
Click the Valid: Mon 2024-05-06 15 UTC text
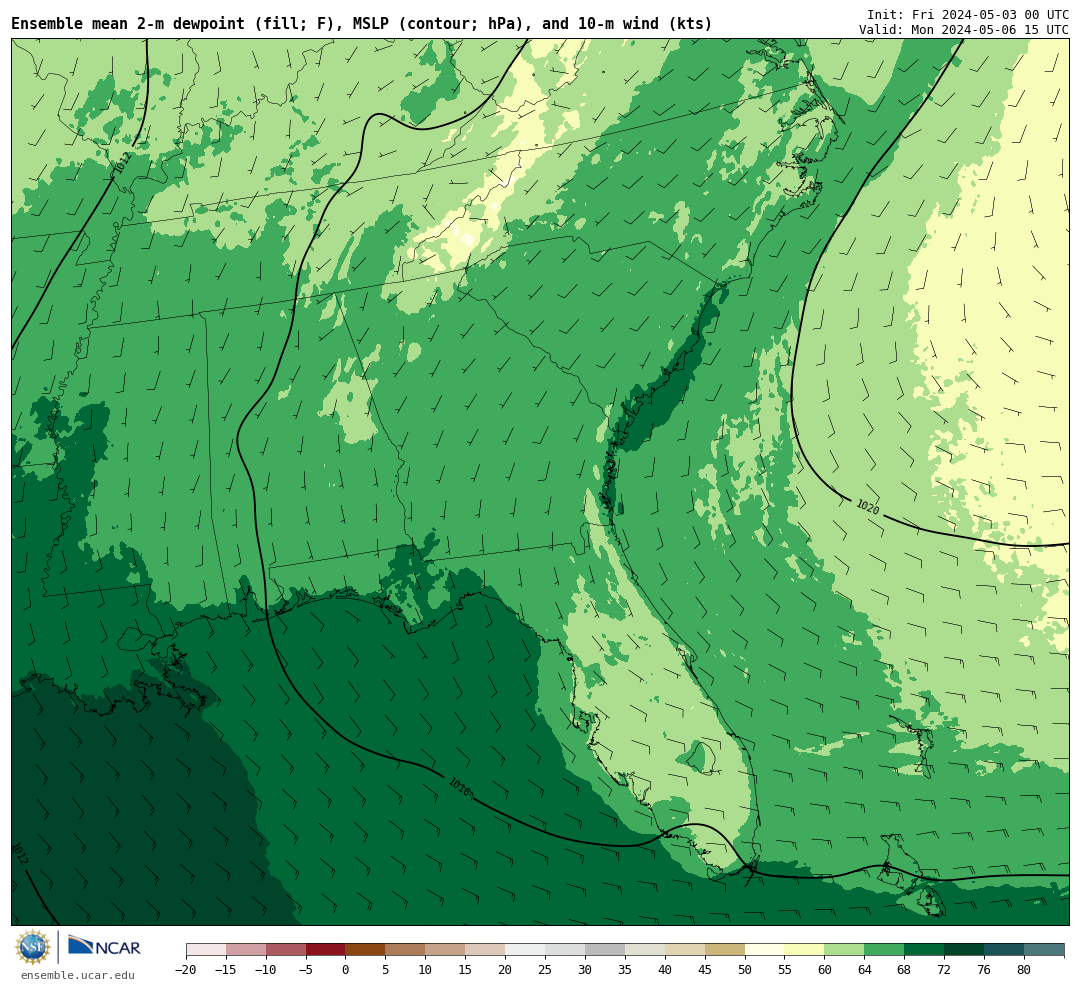[x=964, y=30]
